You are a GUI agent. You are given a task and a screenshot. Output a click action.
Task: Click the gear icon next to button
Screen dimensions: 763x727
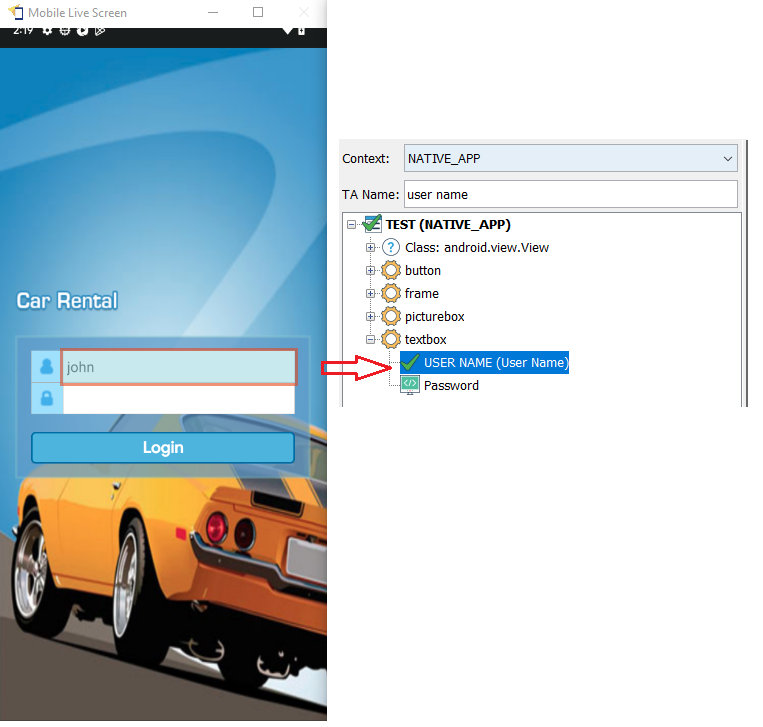pyautogui.click(x=391, y=270)
